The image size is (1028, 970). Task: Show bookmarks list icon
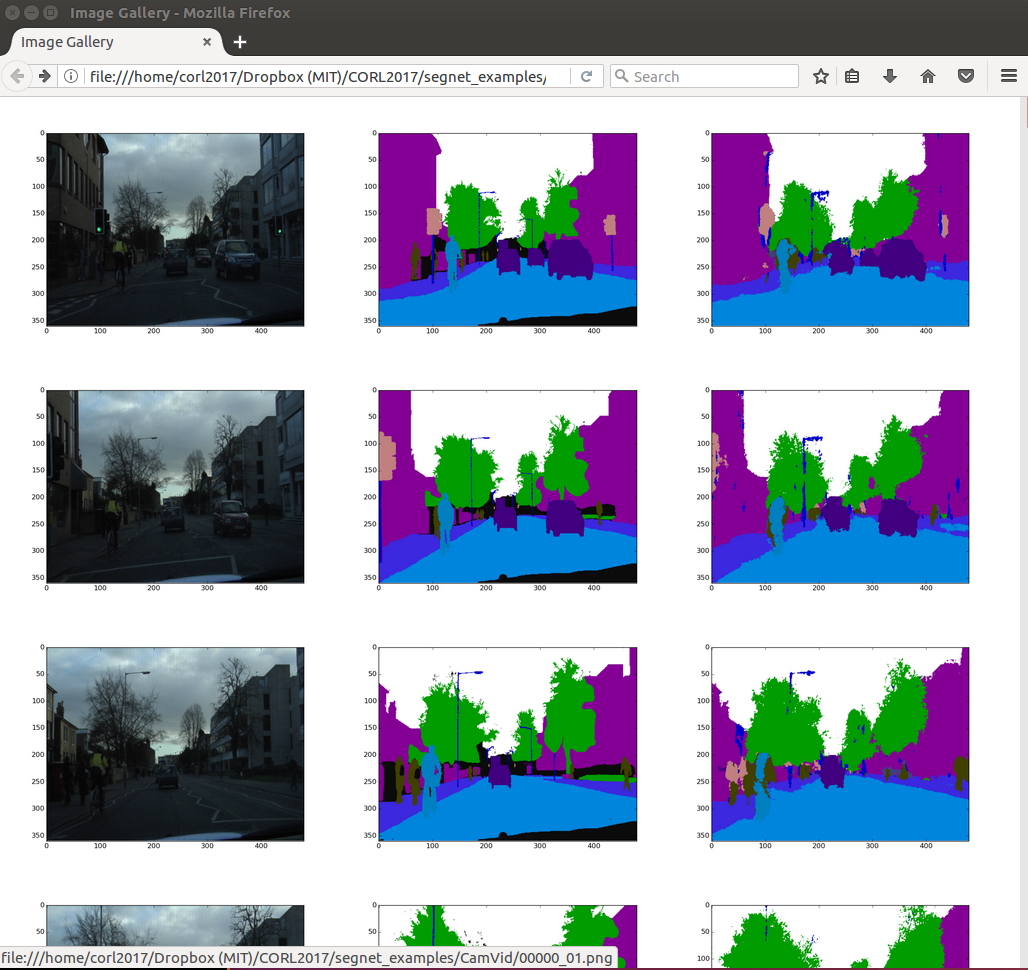click(852, 77)
